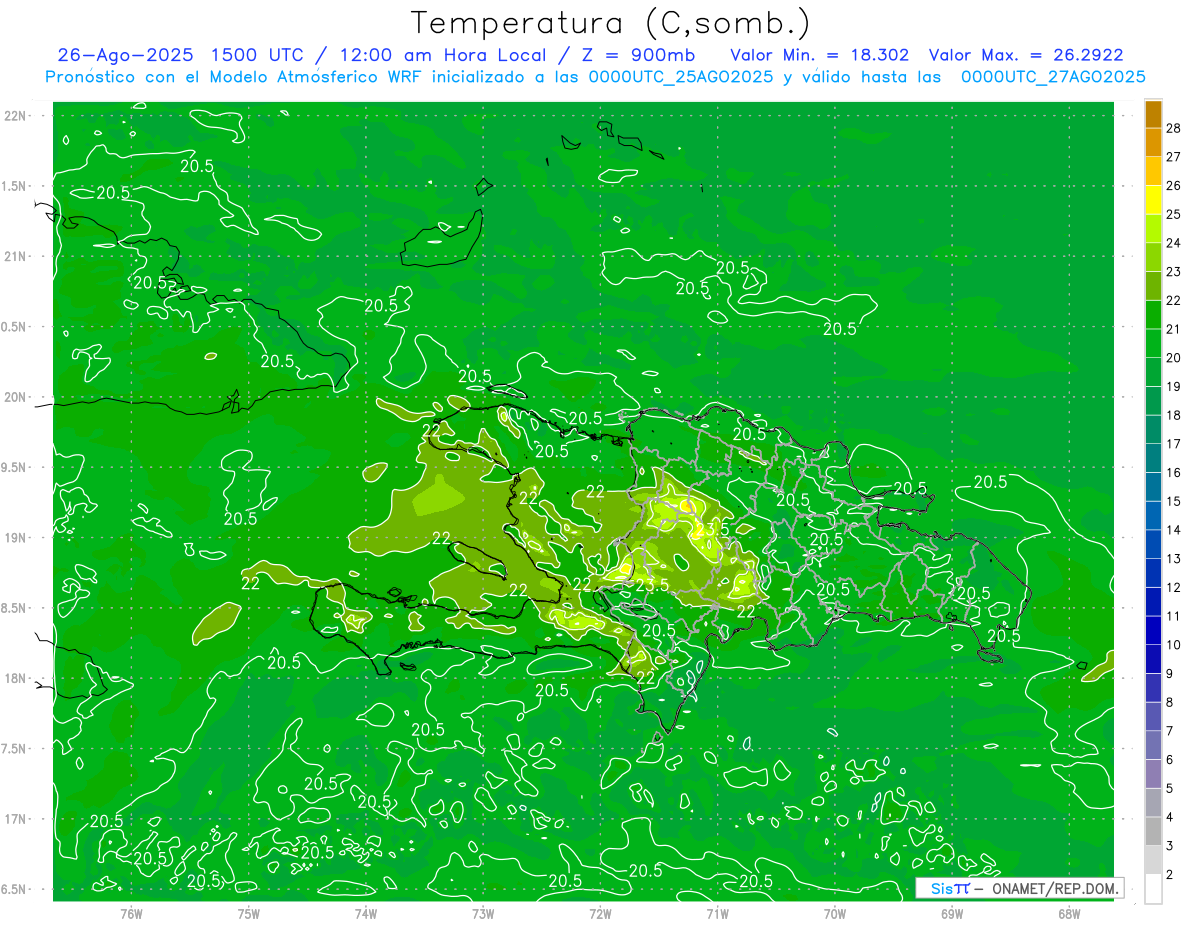Click the '18N' latitude axis label

coord(15,679)
